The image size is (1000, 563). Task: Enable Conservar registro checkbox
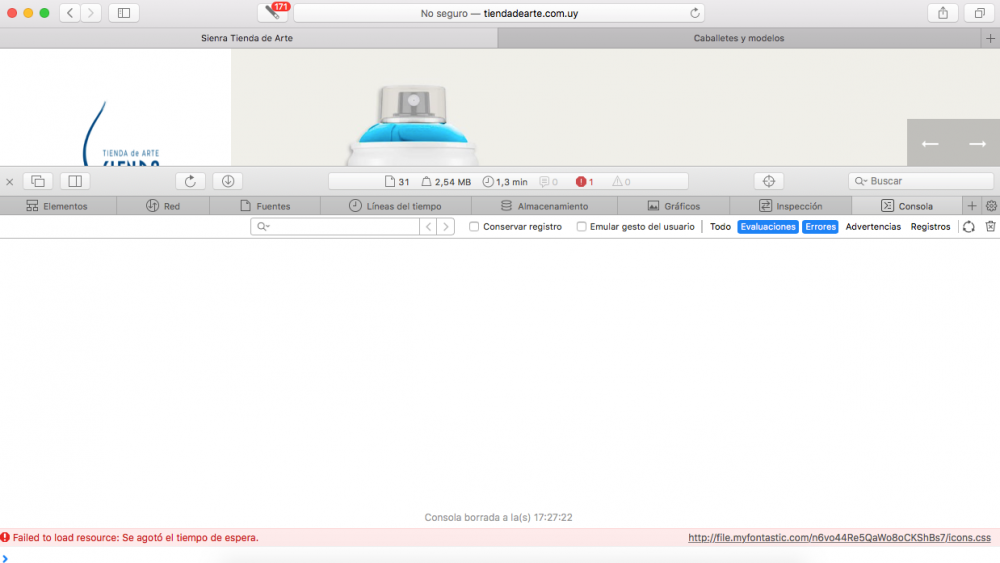[474, 226]
